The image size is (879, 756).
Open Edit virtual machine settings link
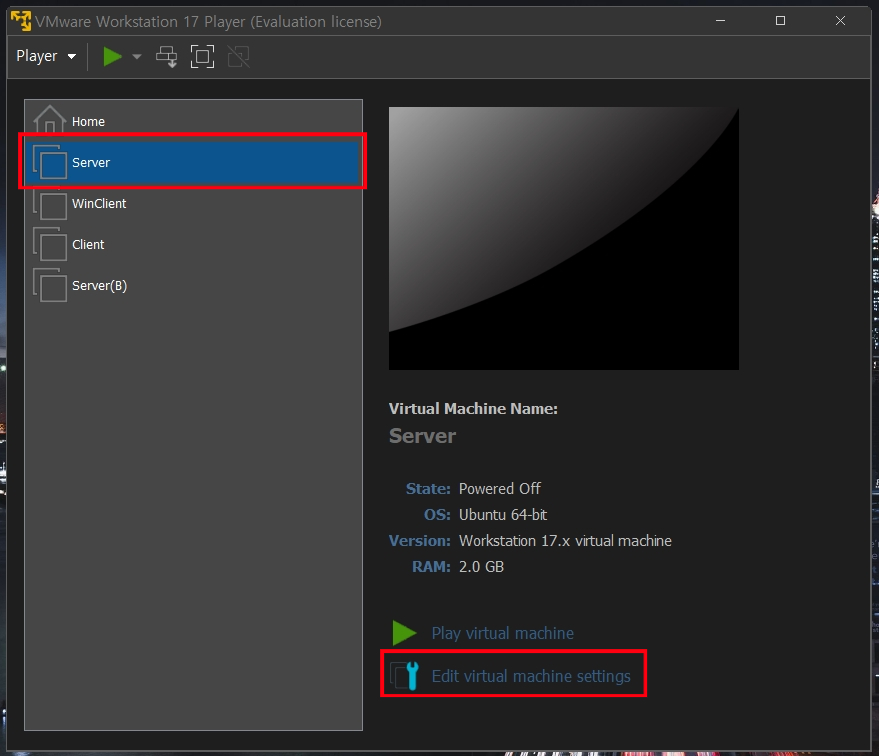pos(531,676)
